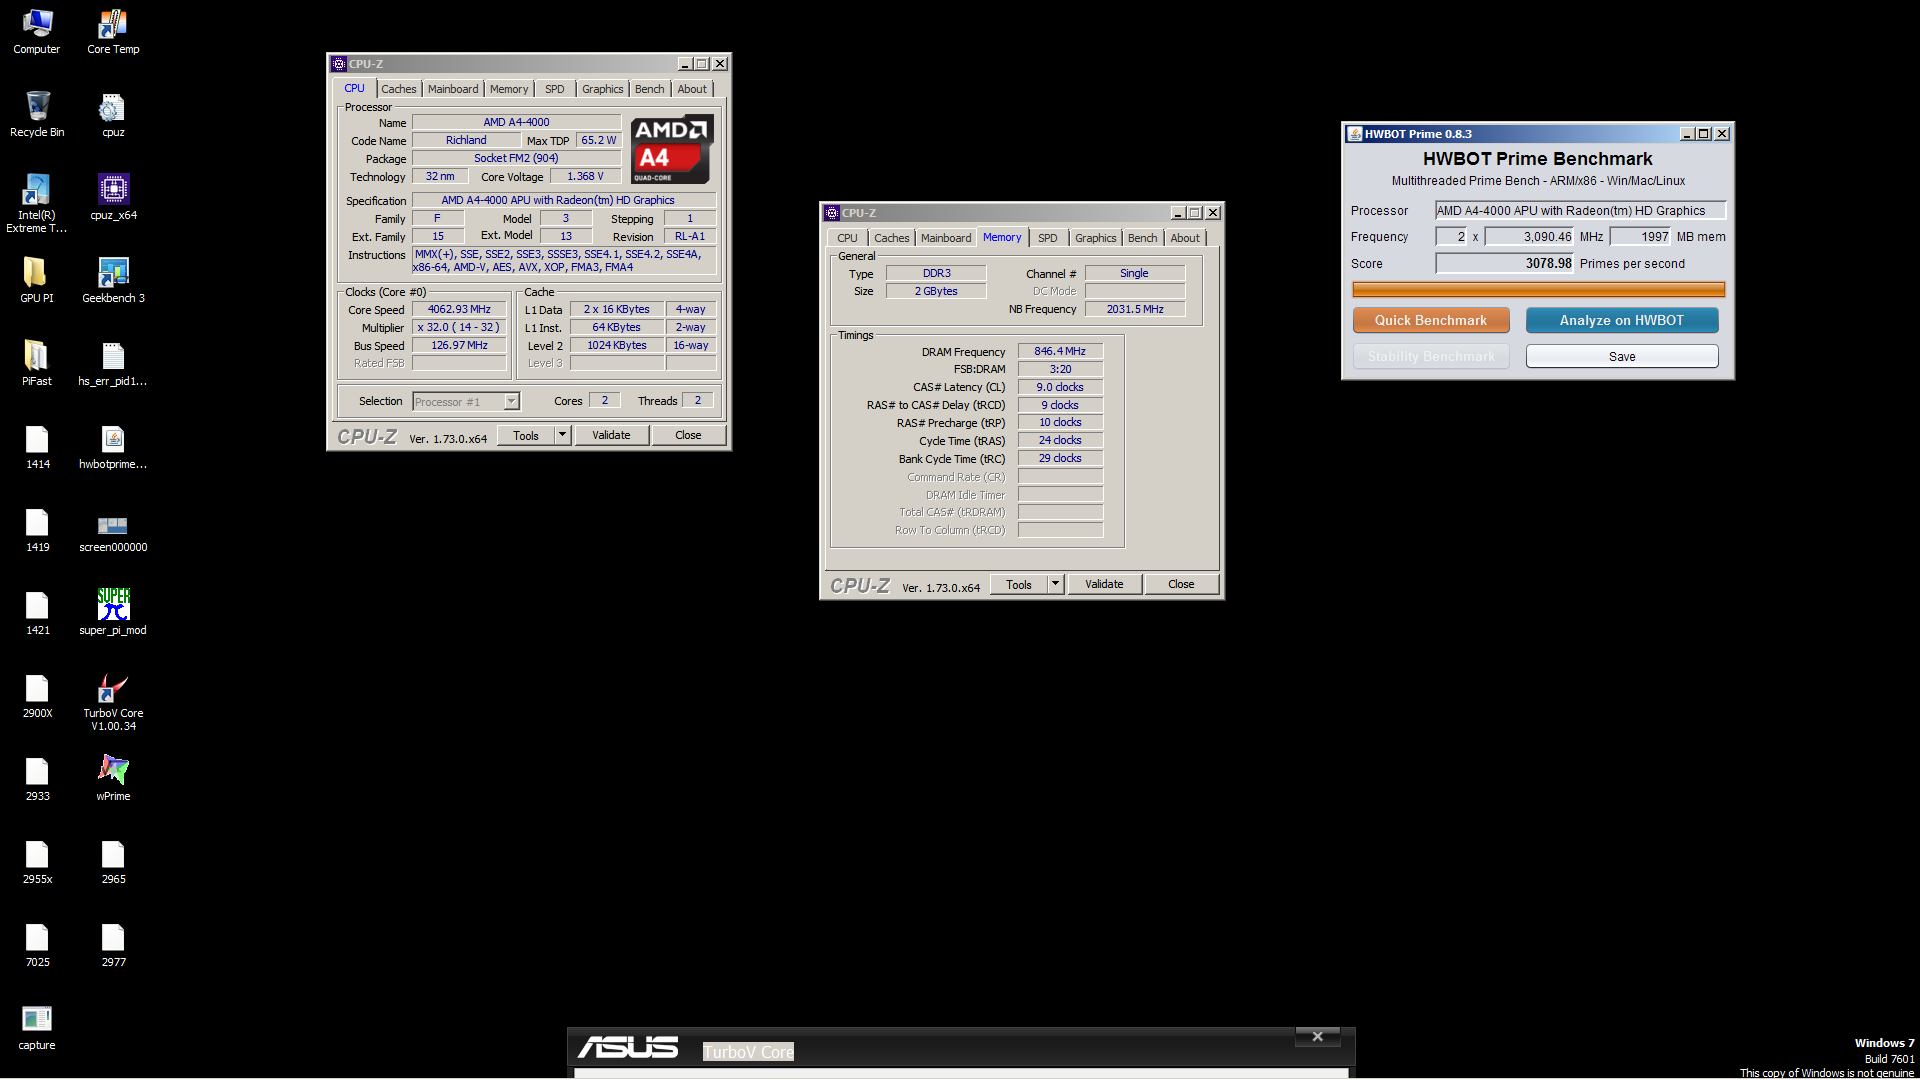Click Validate in CPU-Z Memory window
The width and height of the screenshot is (1920, 1080).
coord(1104,584)
